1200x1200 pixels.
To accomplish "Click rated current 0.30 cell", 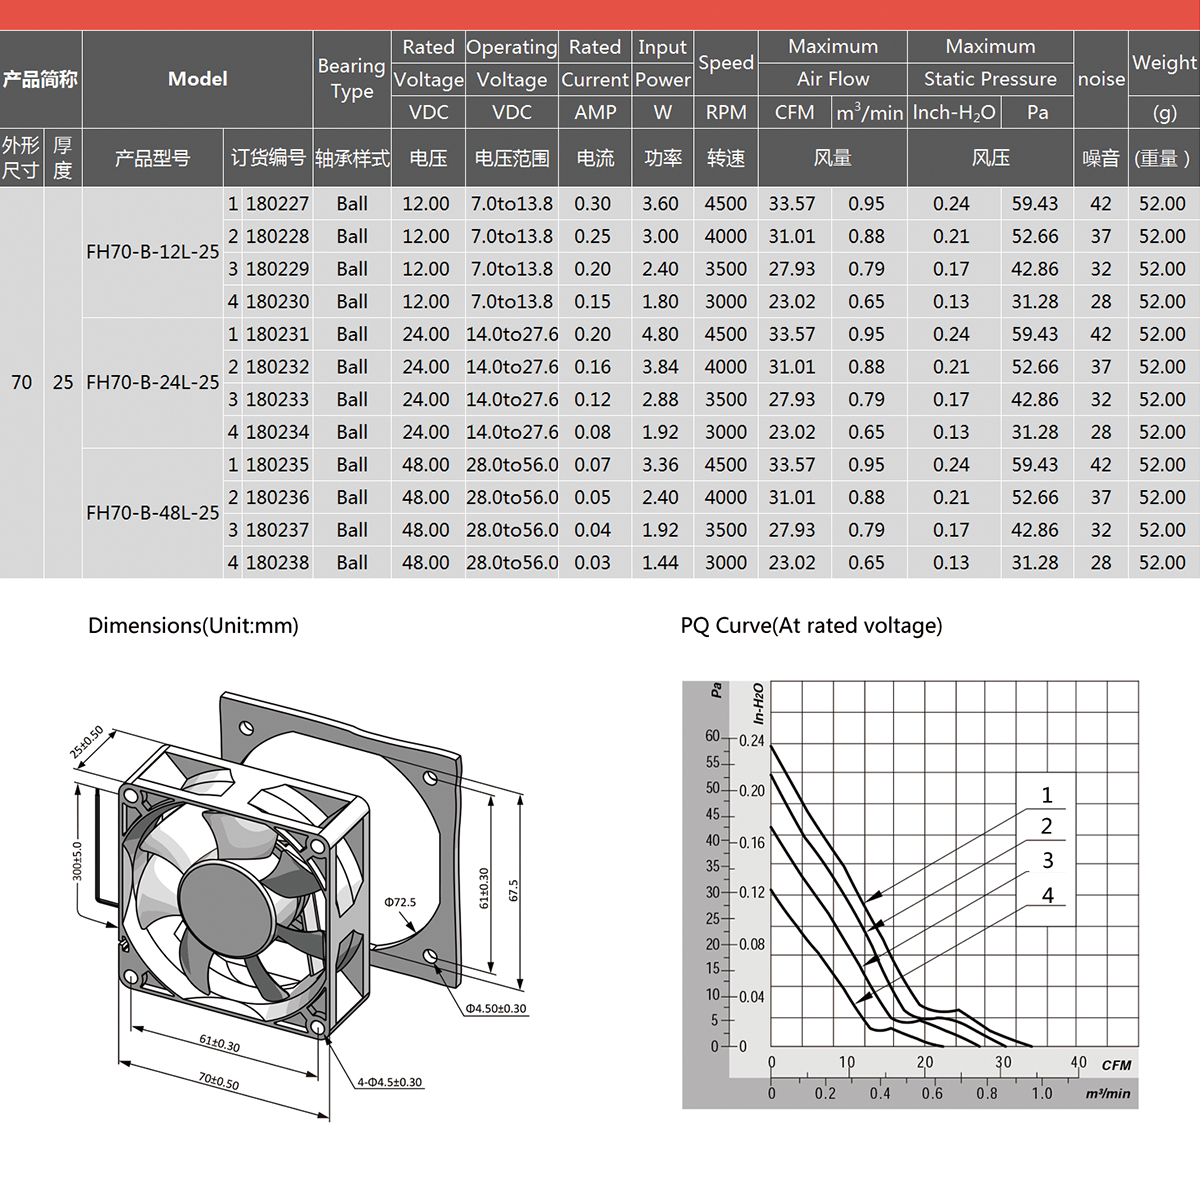I will tap(592, 204).
